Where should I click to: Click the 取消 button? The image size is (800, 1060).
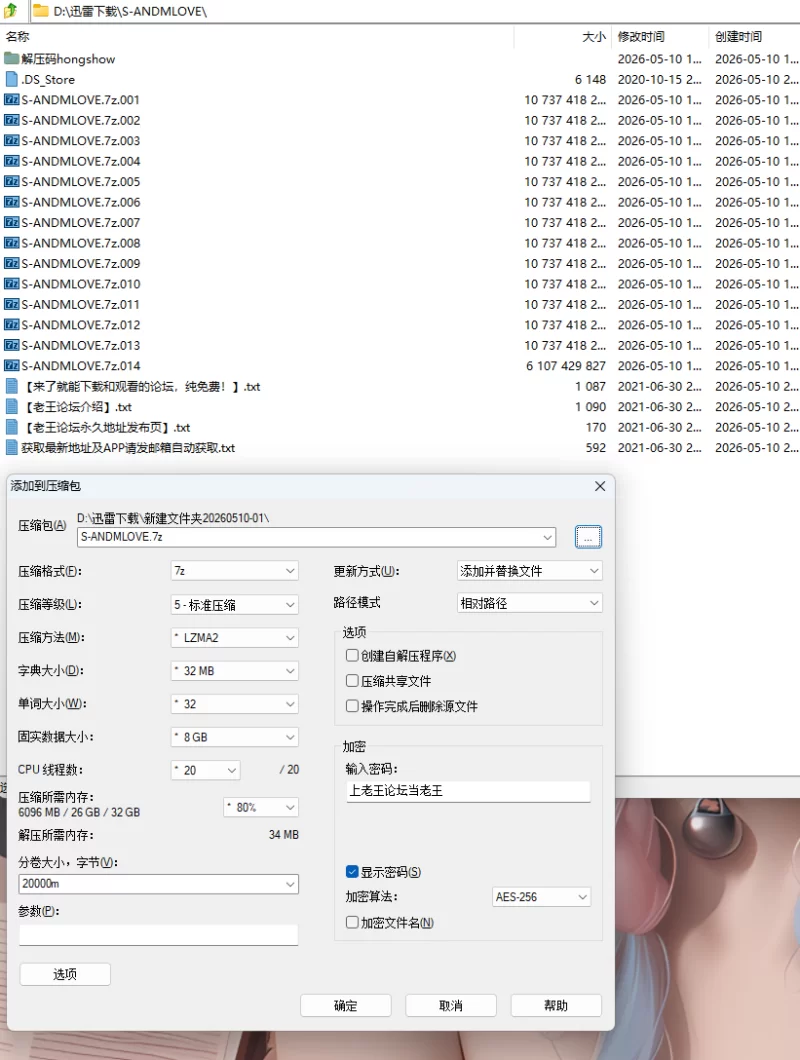click(x=451, y=1005)
